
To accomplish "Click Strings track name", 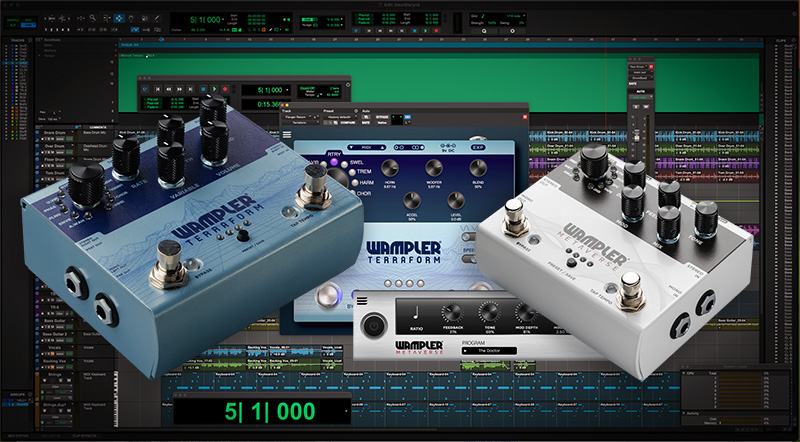I will click(55, 374).
